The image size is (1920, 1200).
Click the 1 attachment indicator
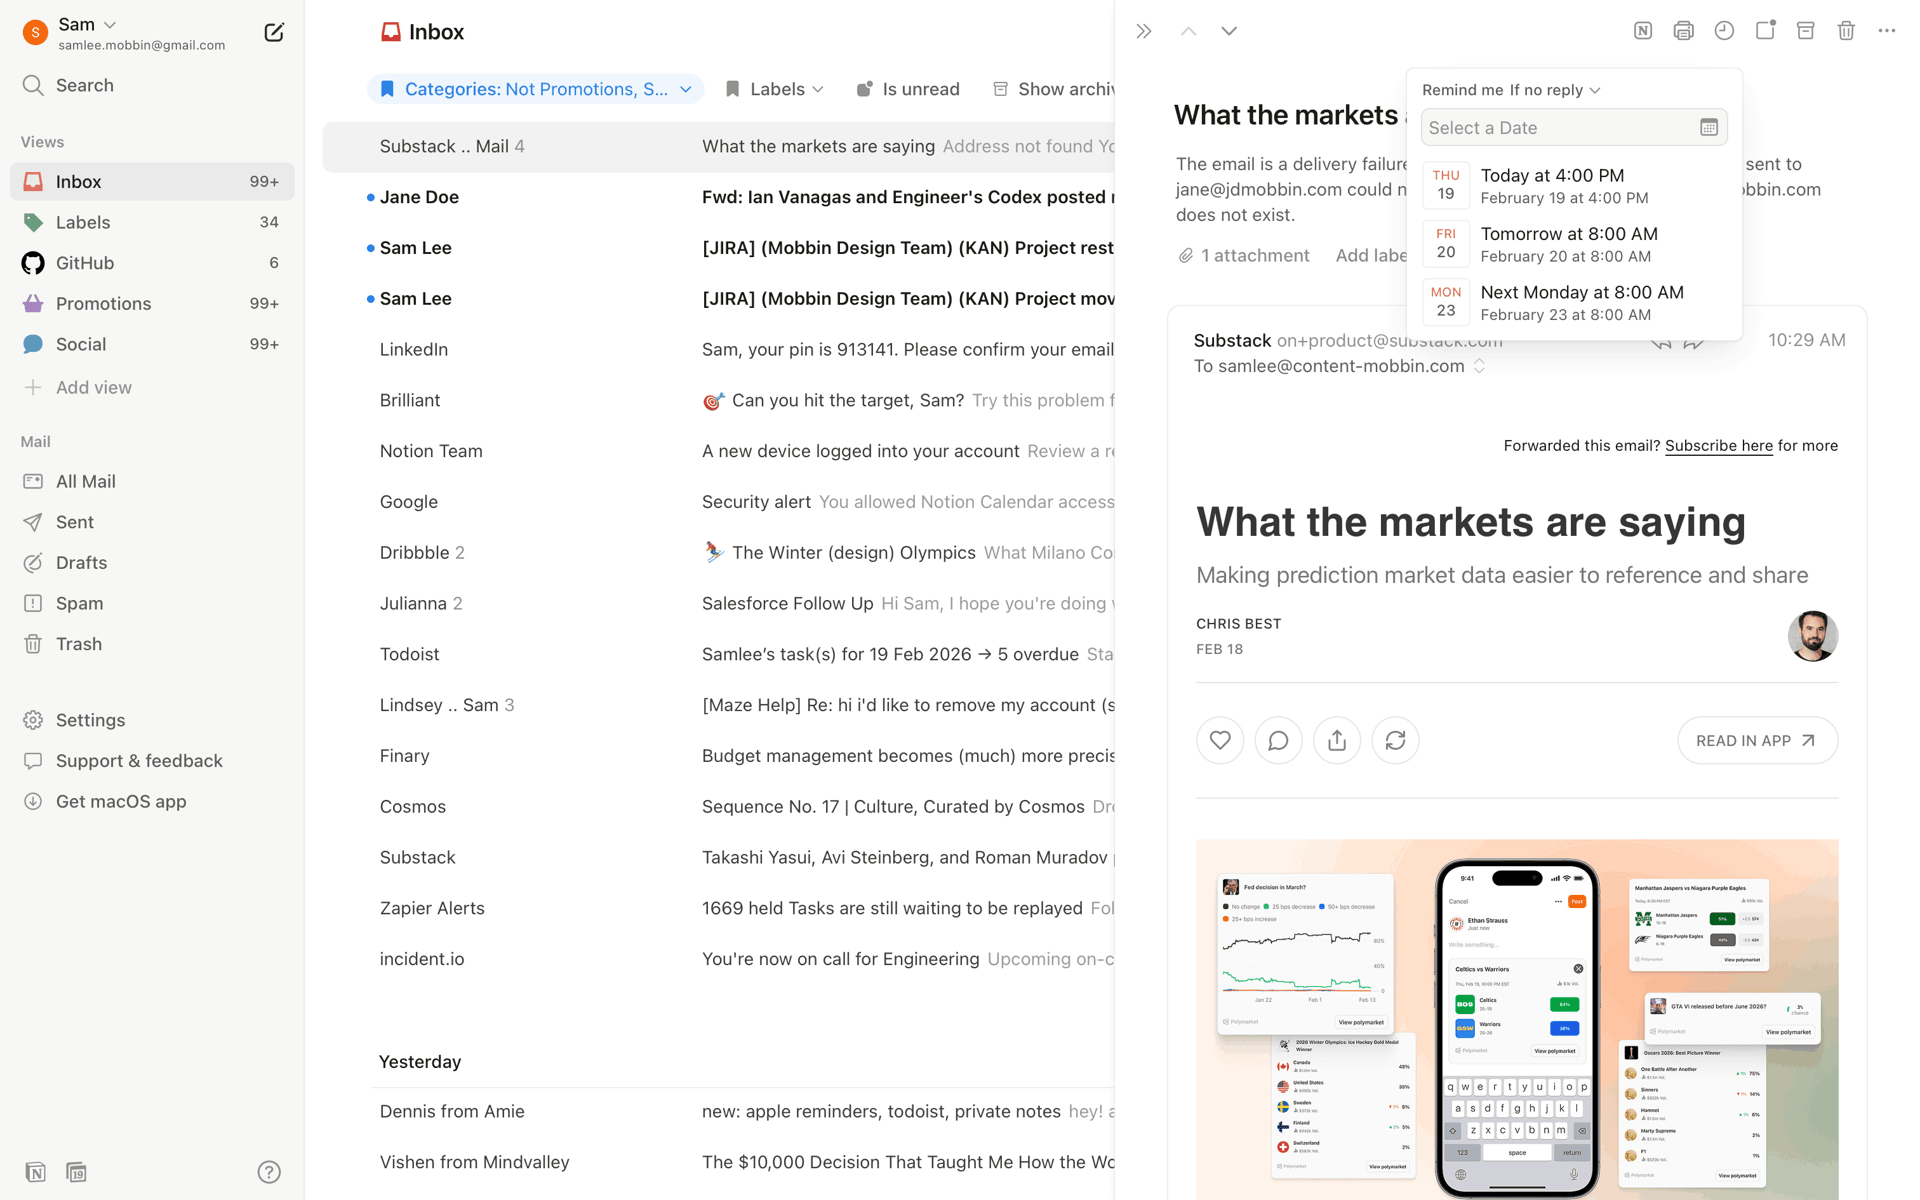pyautogui.click(x=1244, y=256)
